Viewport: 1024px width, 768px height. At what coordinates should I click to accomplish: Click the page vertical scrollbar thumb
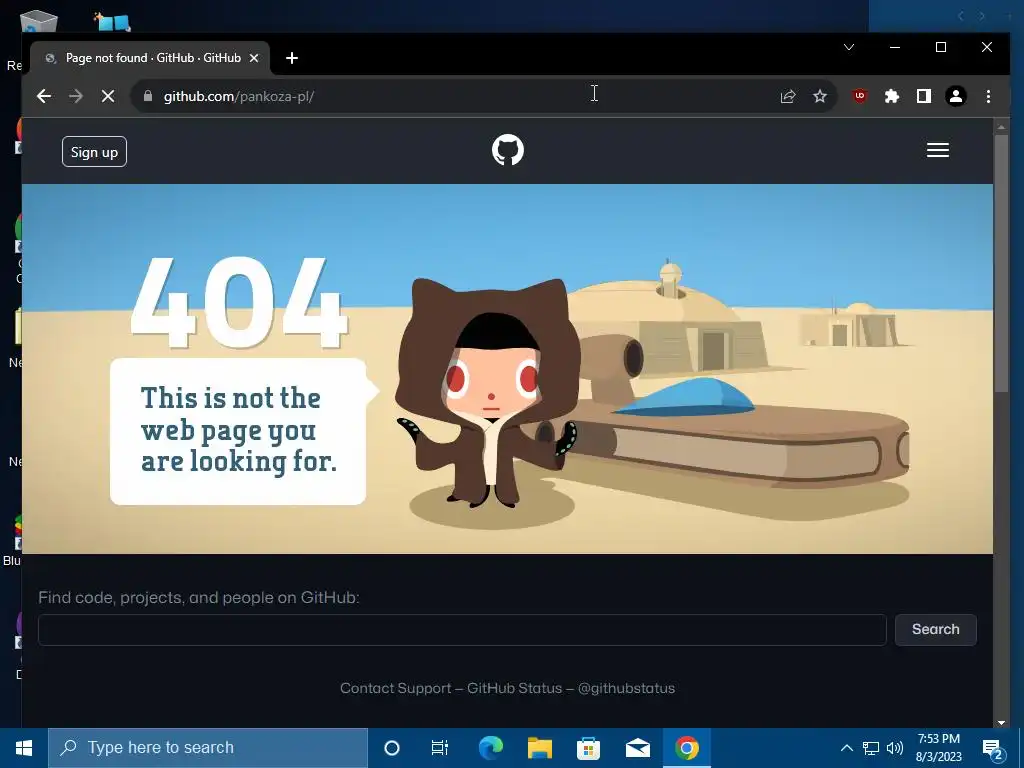coord(1001,263)
